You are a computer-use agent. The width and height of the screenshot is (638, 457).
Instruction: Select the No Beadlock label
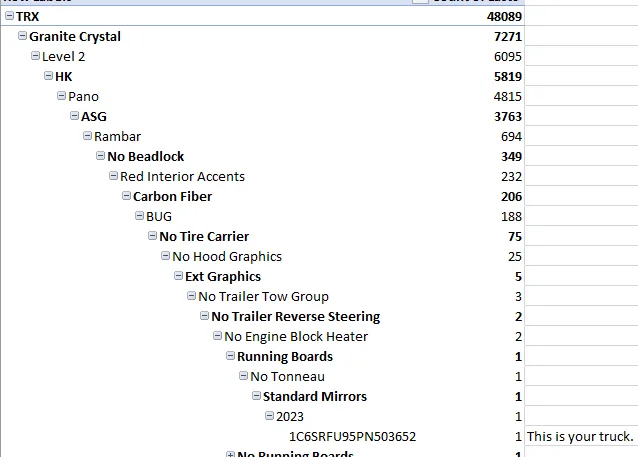pyautogui.click(x=146, y=157)
